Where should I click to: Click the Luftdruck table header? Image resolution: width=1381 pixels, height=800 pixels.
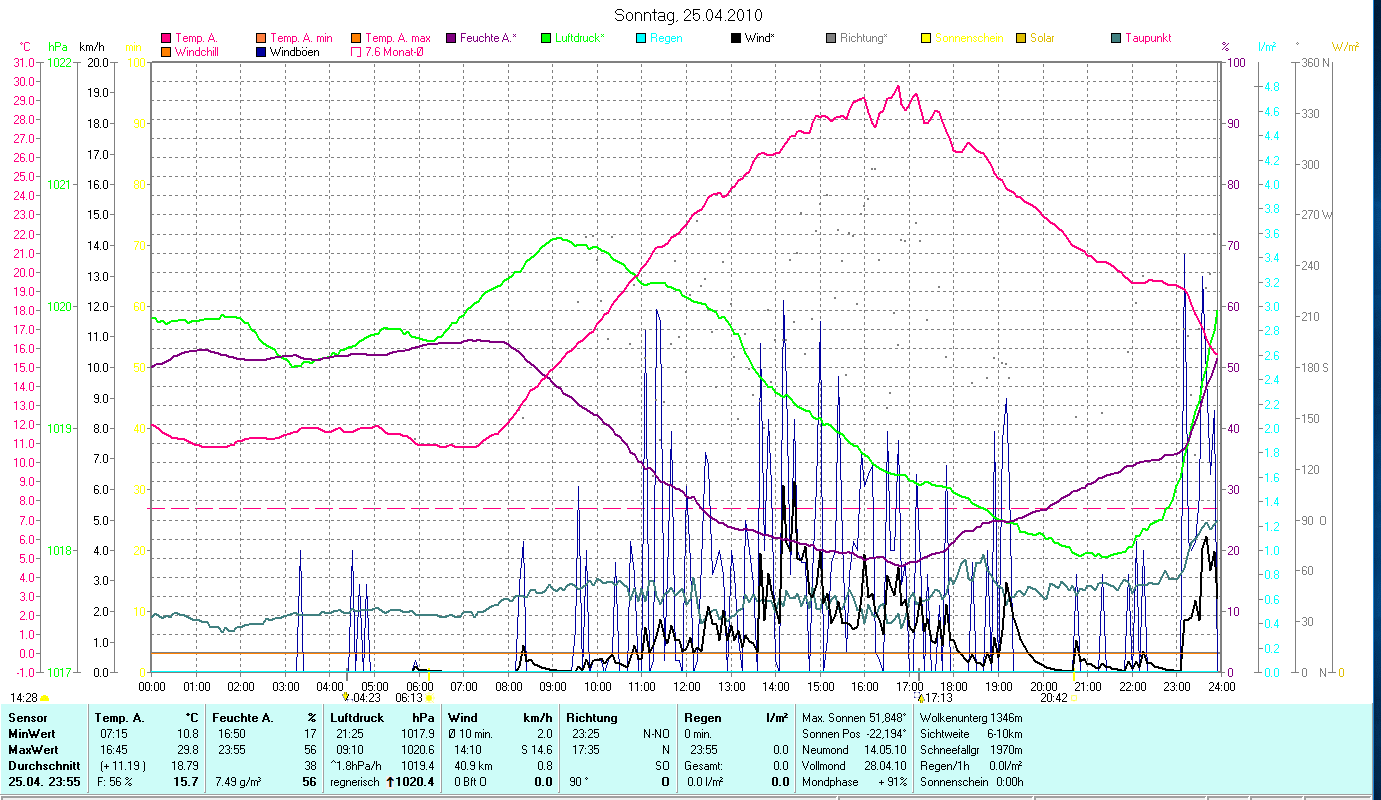(x=357, y=718)
